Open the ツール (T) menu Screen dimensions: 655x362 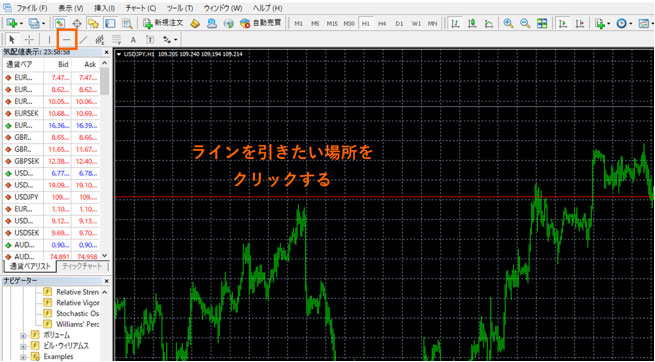tap(180, 8)
